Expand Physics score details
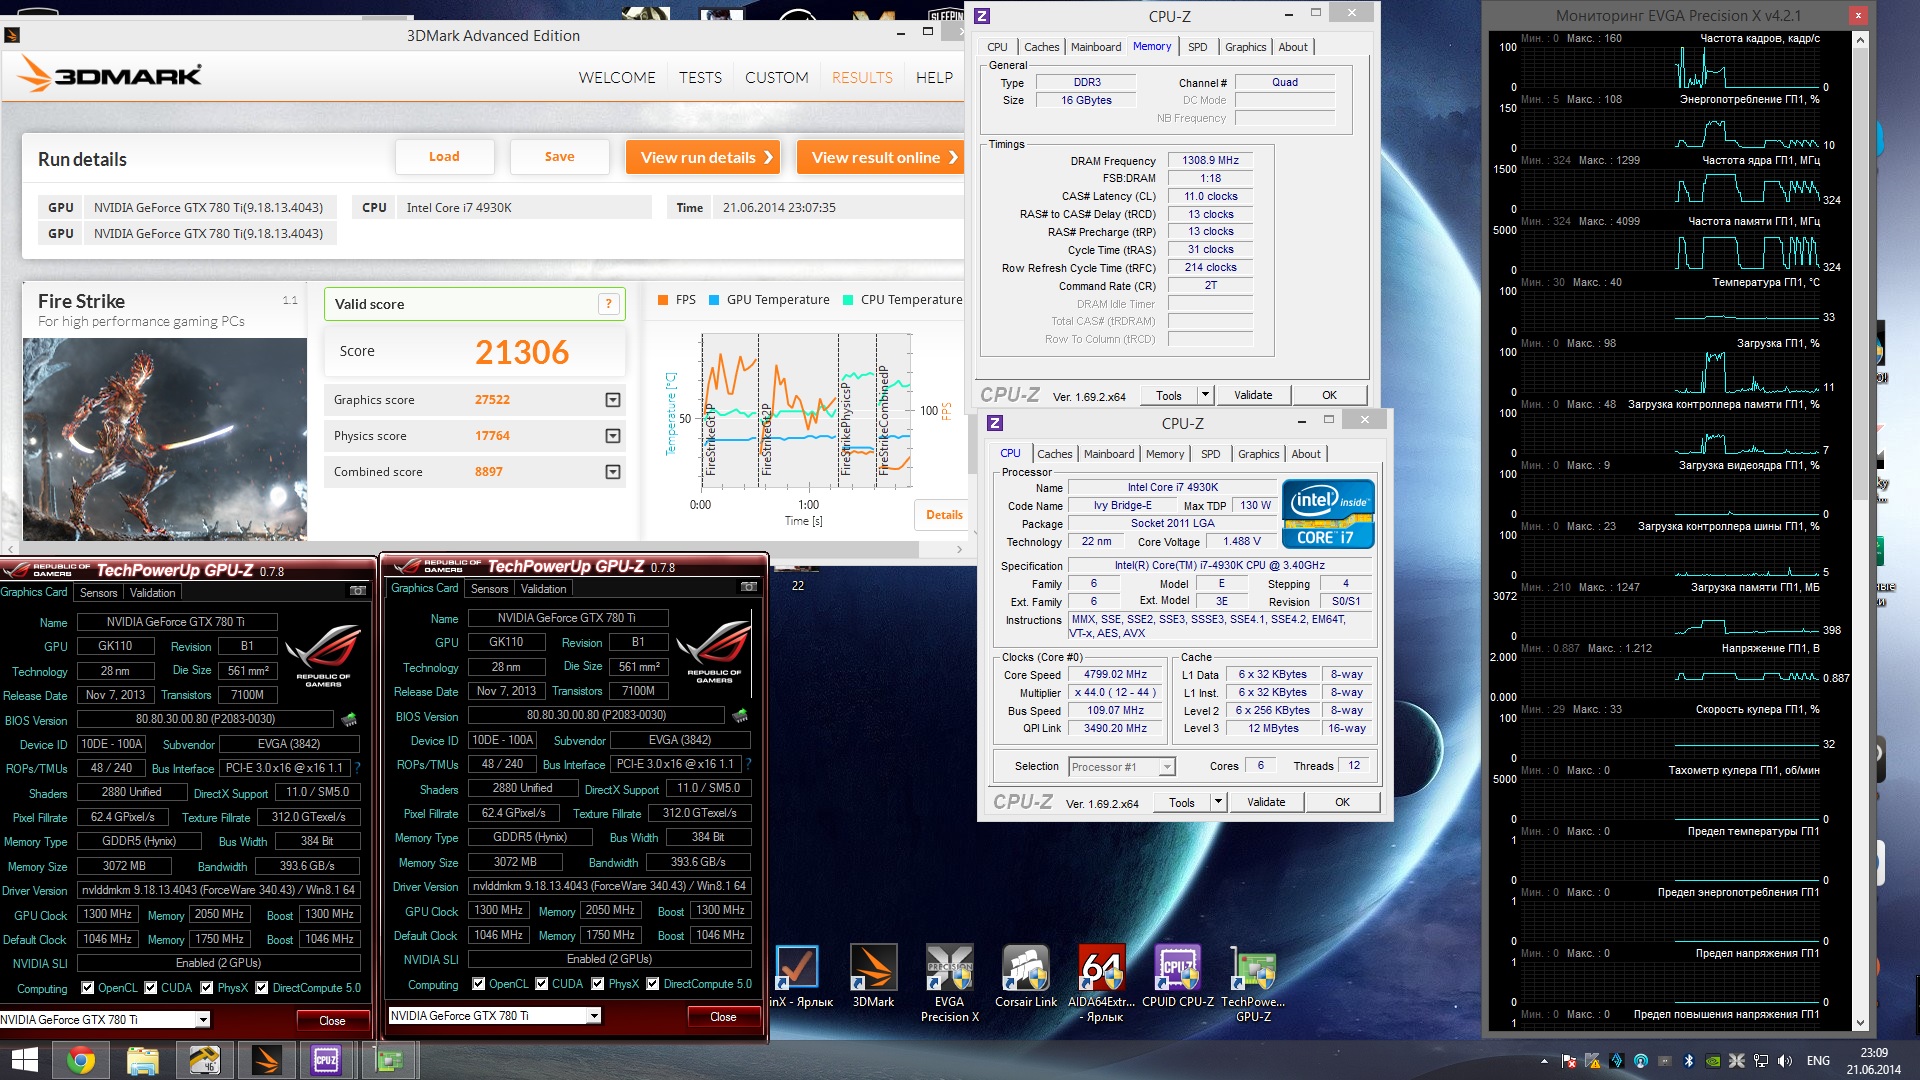This screenshot has height=1080, width=1920. (613, 436)
